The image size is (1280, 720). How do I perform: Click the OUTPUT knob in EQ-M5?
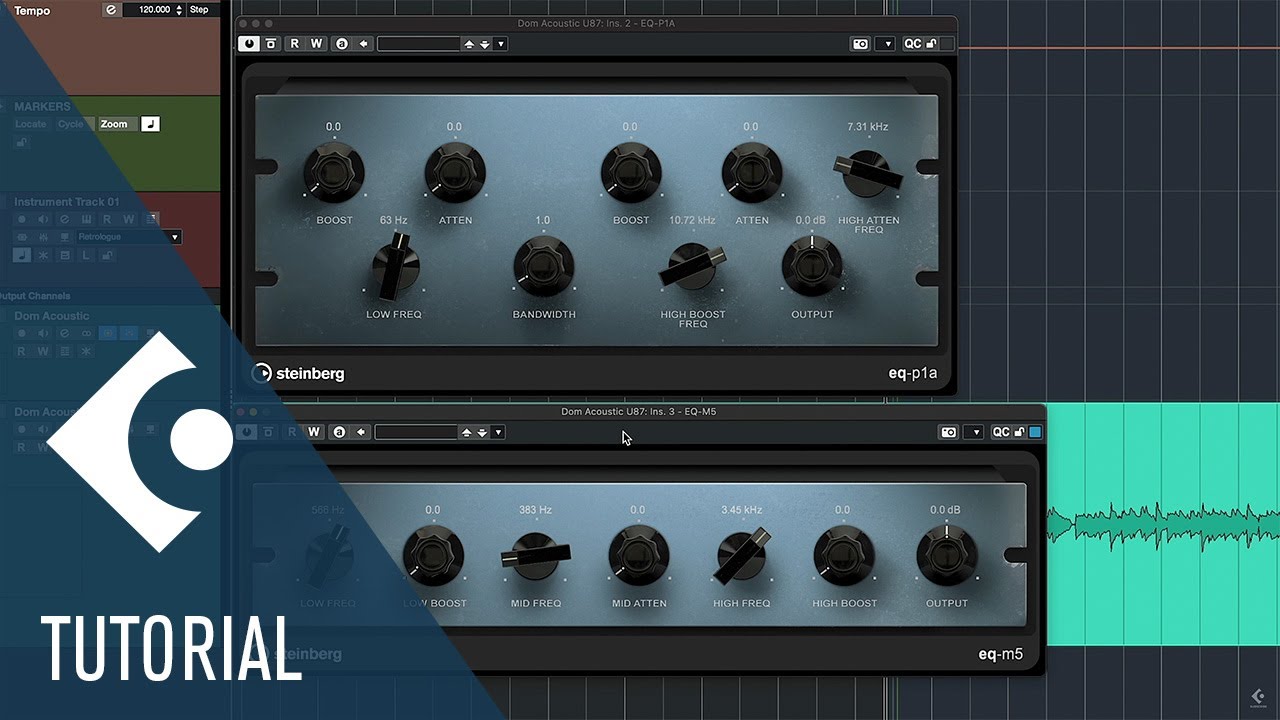coord(947,555)
